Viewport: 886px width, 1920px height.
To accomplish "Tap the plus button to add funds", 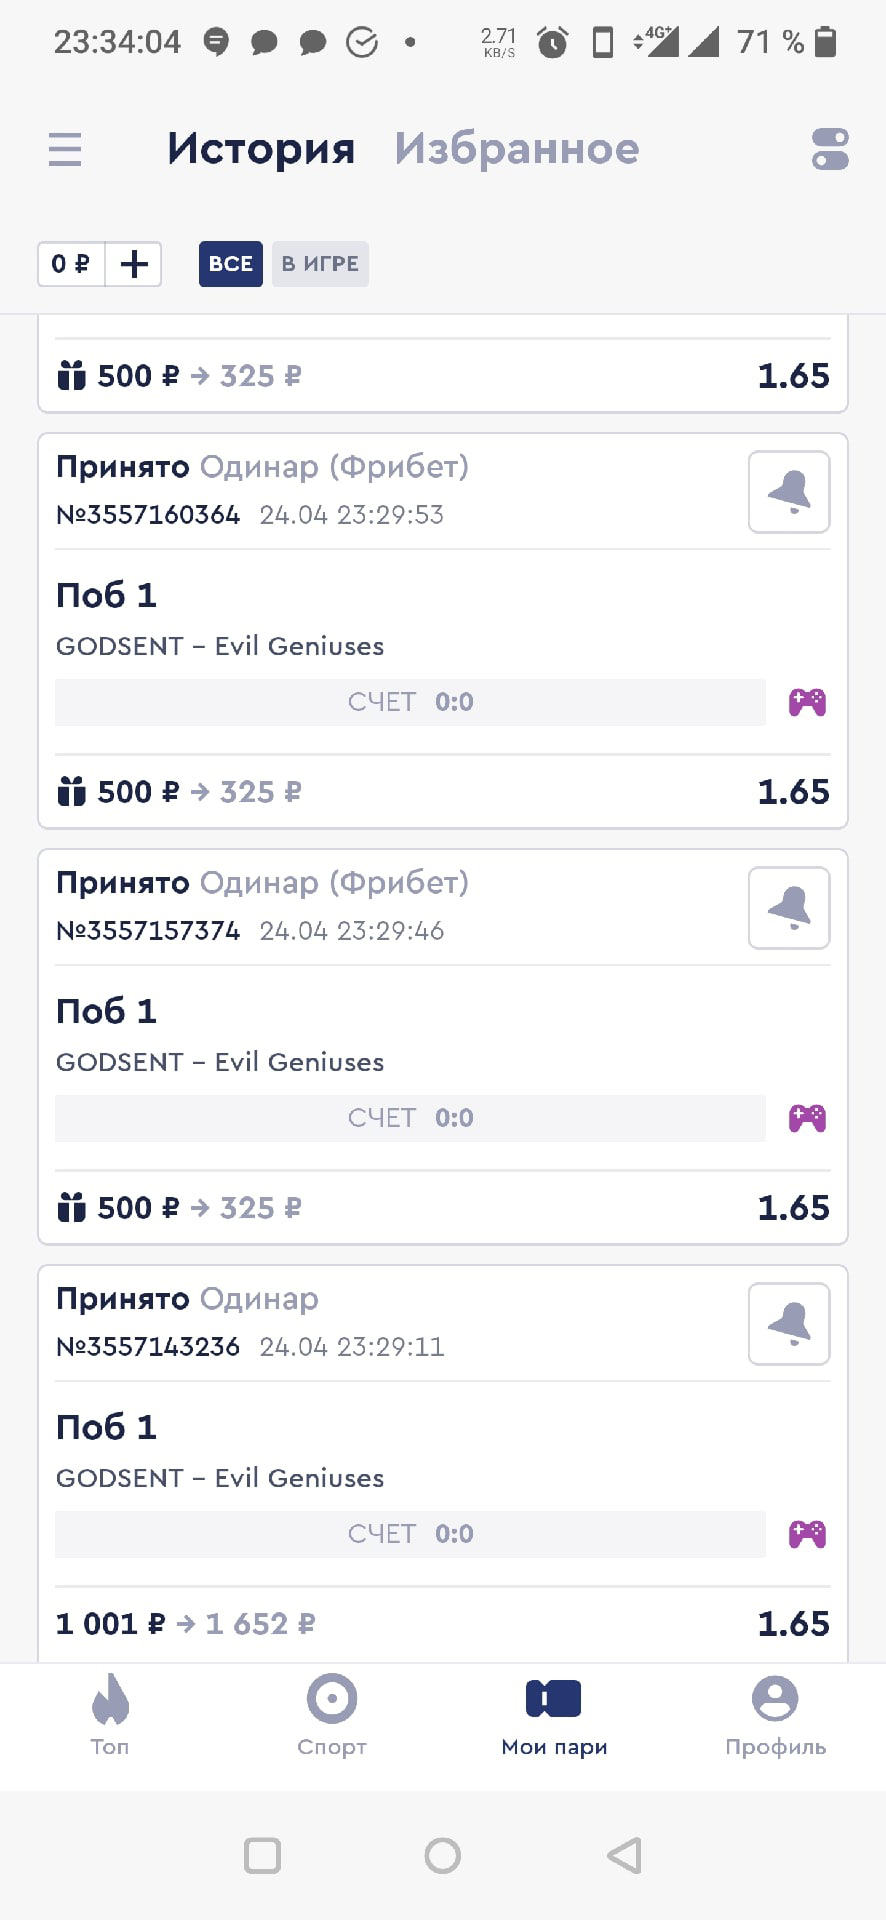I will 134,264.
